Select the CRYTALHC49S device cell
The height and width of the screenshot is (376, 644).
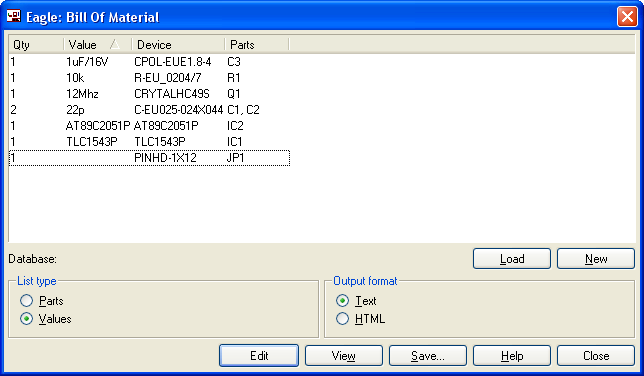[172, 94]
